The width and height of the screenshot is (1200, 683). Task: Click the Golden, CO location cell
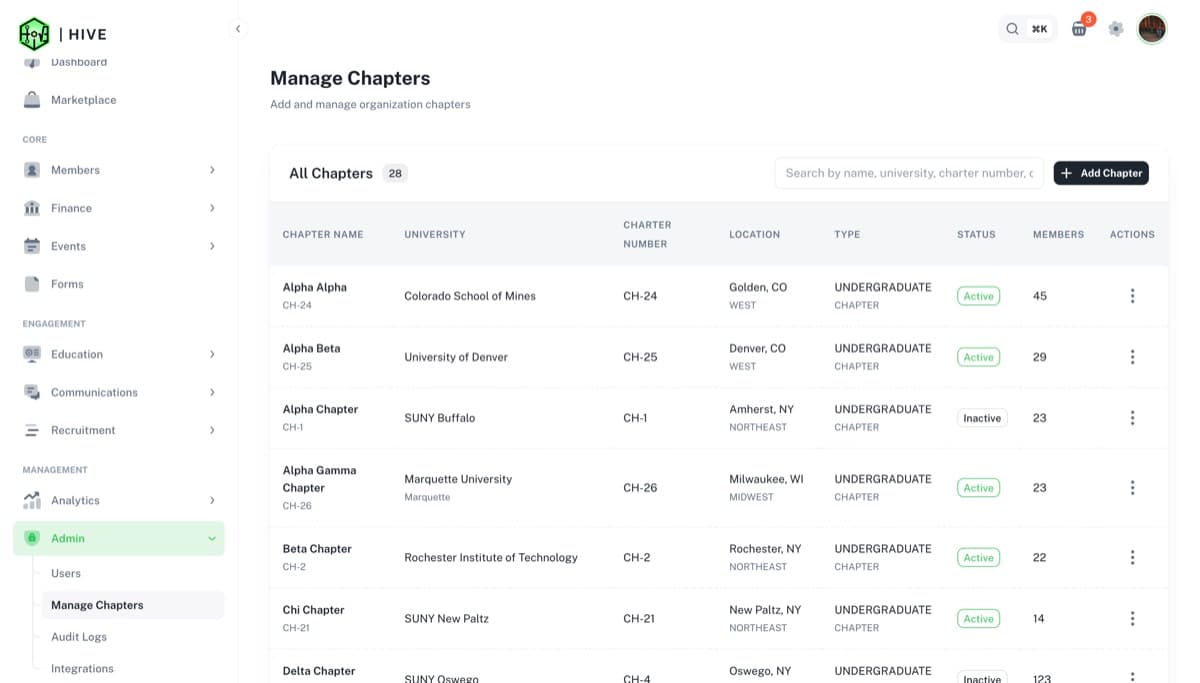click(x=758, y=287)
